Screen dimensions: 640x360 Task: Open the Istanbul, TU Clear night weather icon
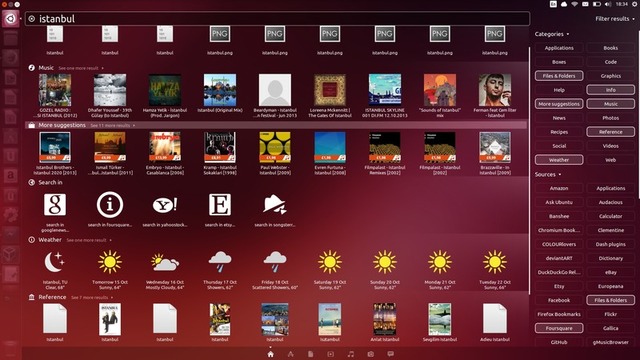[x=55, y=262]
